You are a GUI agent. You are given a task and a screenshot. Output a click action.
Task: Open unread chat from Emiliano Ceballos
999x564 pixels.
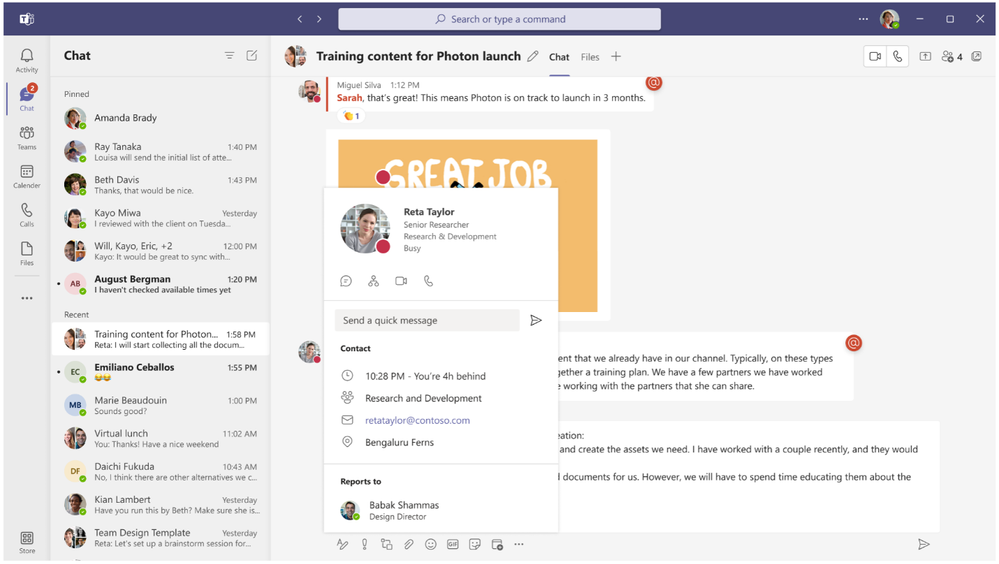pos(161,372)
